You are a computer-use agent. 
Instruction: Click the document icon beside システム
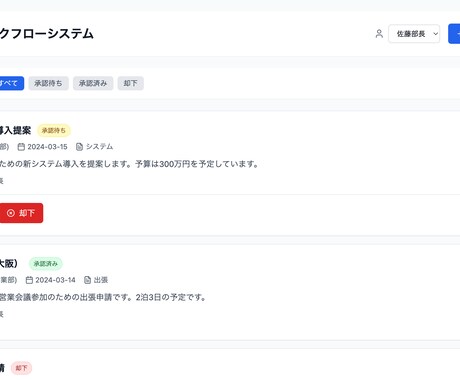79,147
